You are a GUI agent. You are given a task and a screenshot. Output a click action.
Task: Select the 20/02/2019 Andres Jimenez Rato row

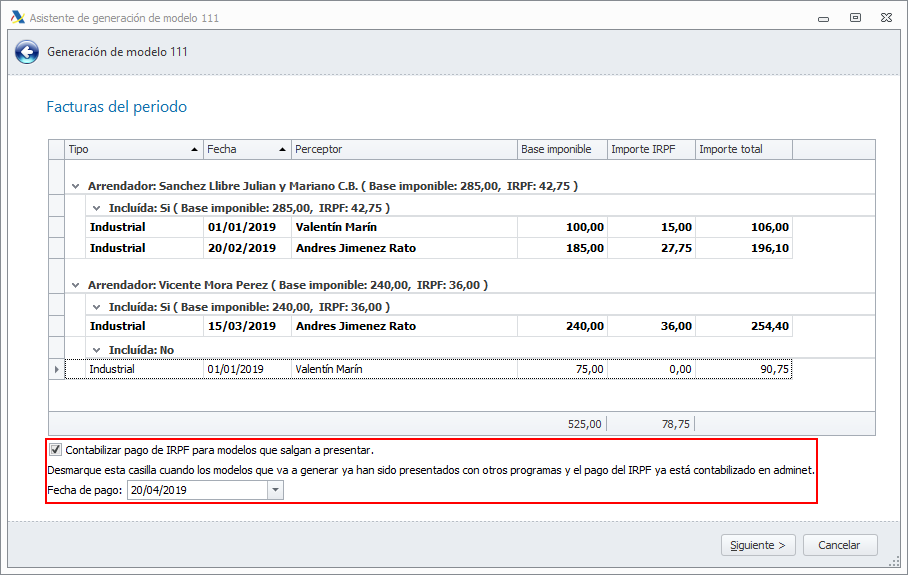(x=355, y=248)
